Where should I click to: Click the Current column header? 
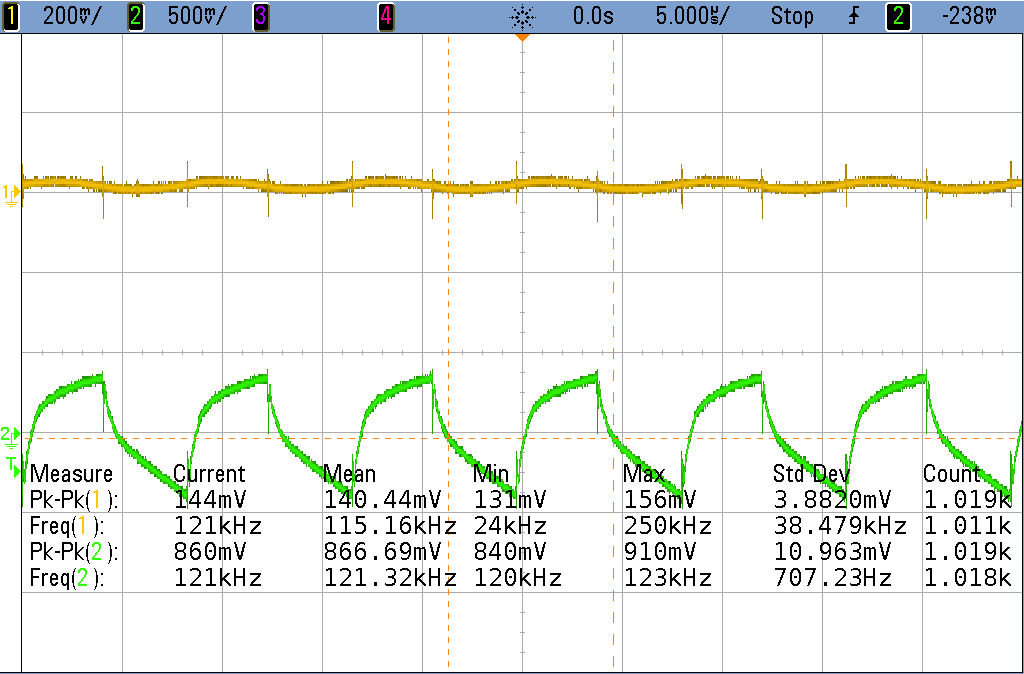pos(209,473)
